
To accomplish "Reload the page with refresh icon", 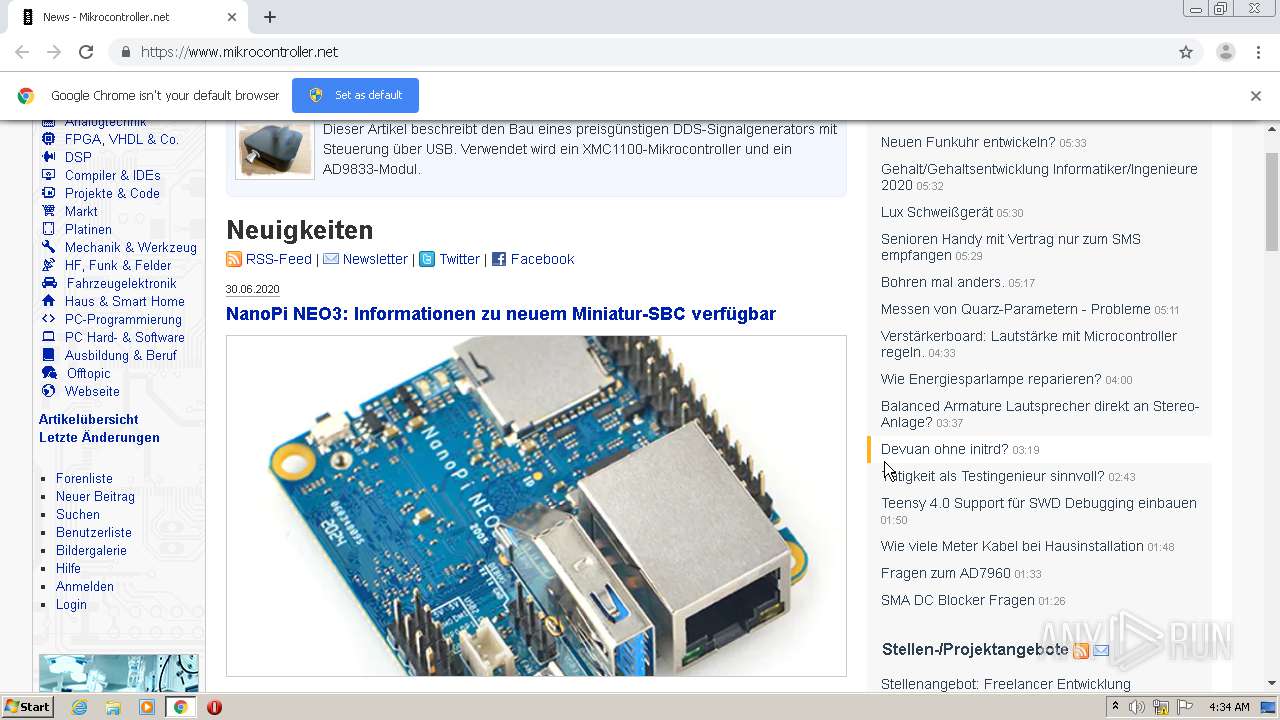I will click(x=86, y=52).
